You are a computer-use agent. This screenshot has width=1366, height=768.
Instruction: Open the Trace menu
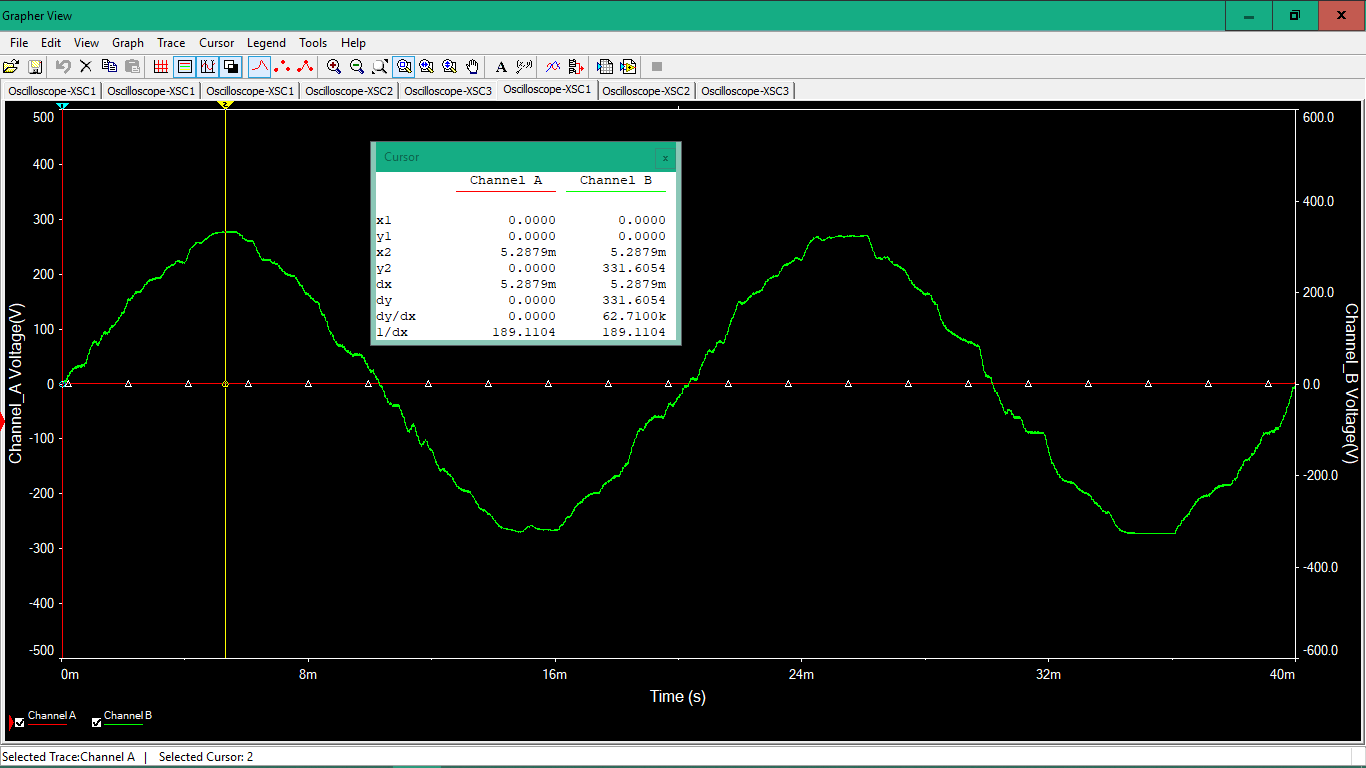[170, 43]
